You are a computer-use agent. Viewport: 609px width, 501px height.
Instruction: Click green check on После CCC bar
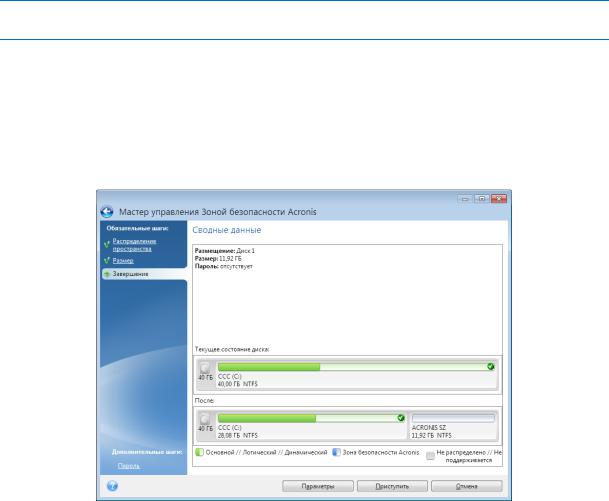[x=401, y=418]
